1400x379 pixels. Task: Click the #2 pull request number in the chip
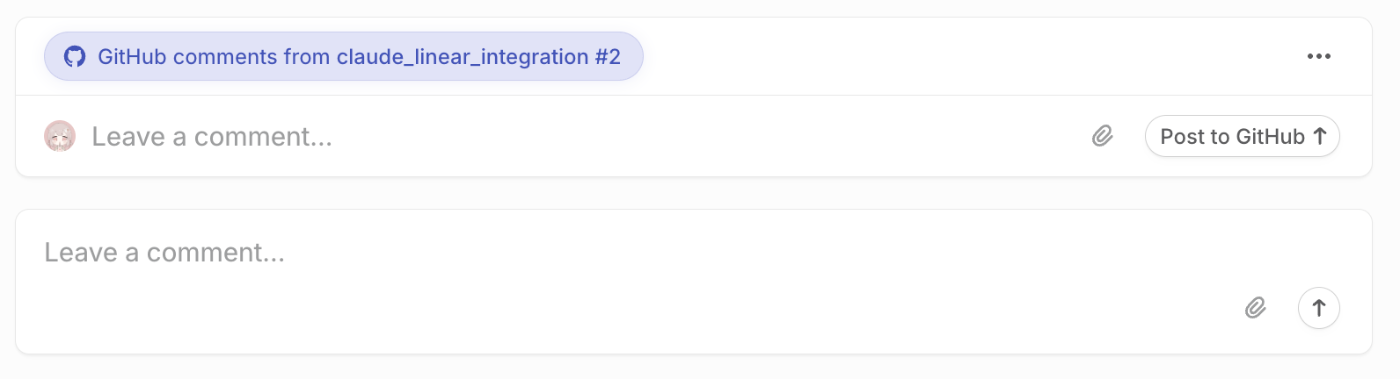[x=608, y=56]
